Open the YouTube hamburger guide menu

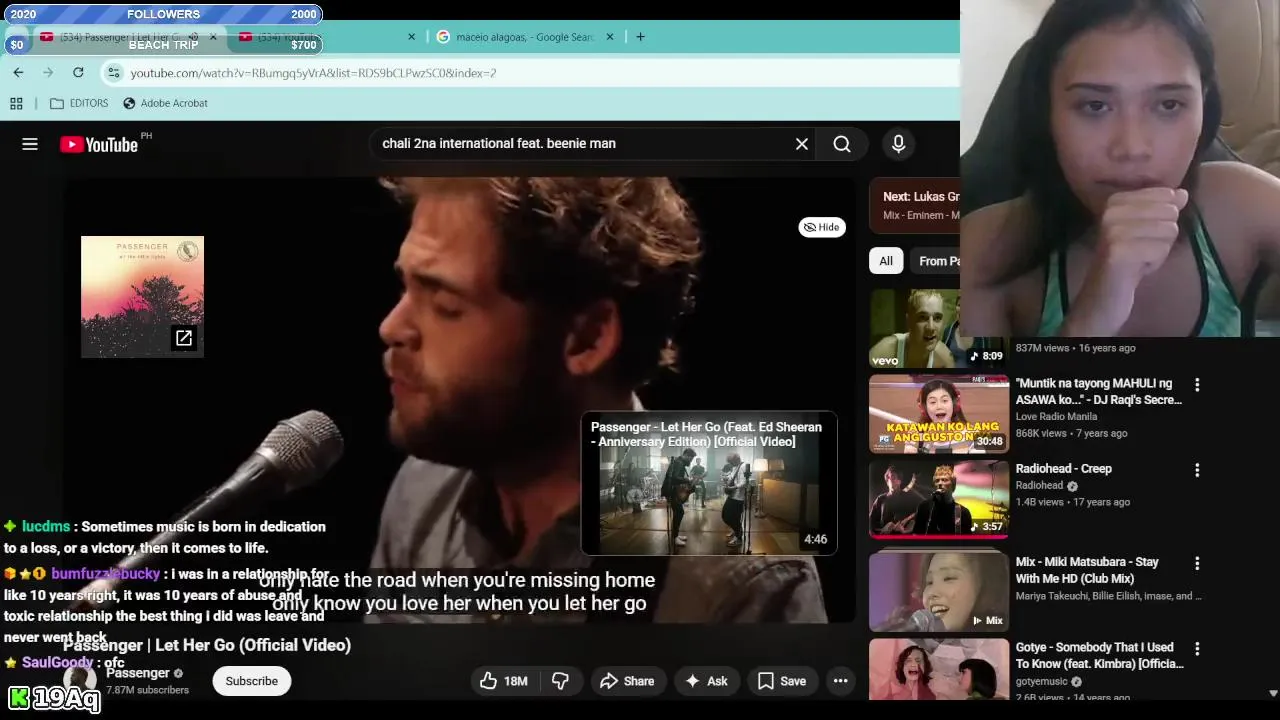coord(30,144)
